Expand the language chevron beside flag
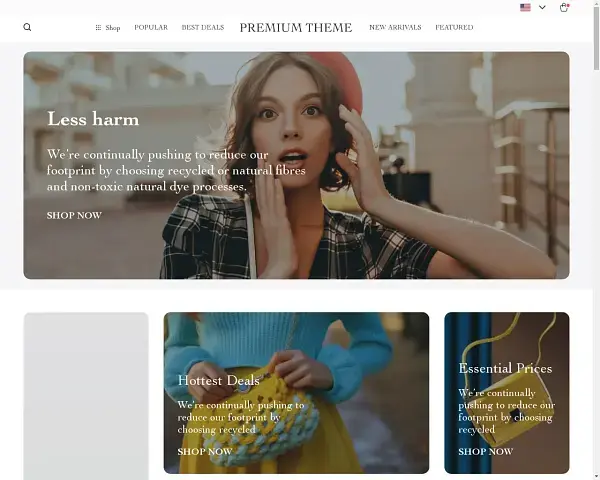Viewport: 600px width, 480px height. tap(542, 7)
